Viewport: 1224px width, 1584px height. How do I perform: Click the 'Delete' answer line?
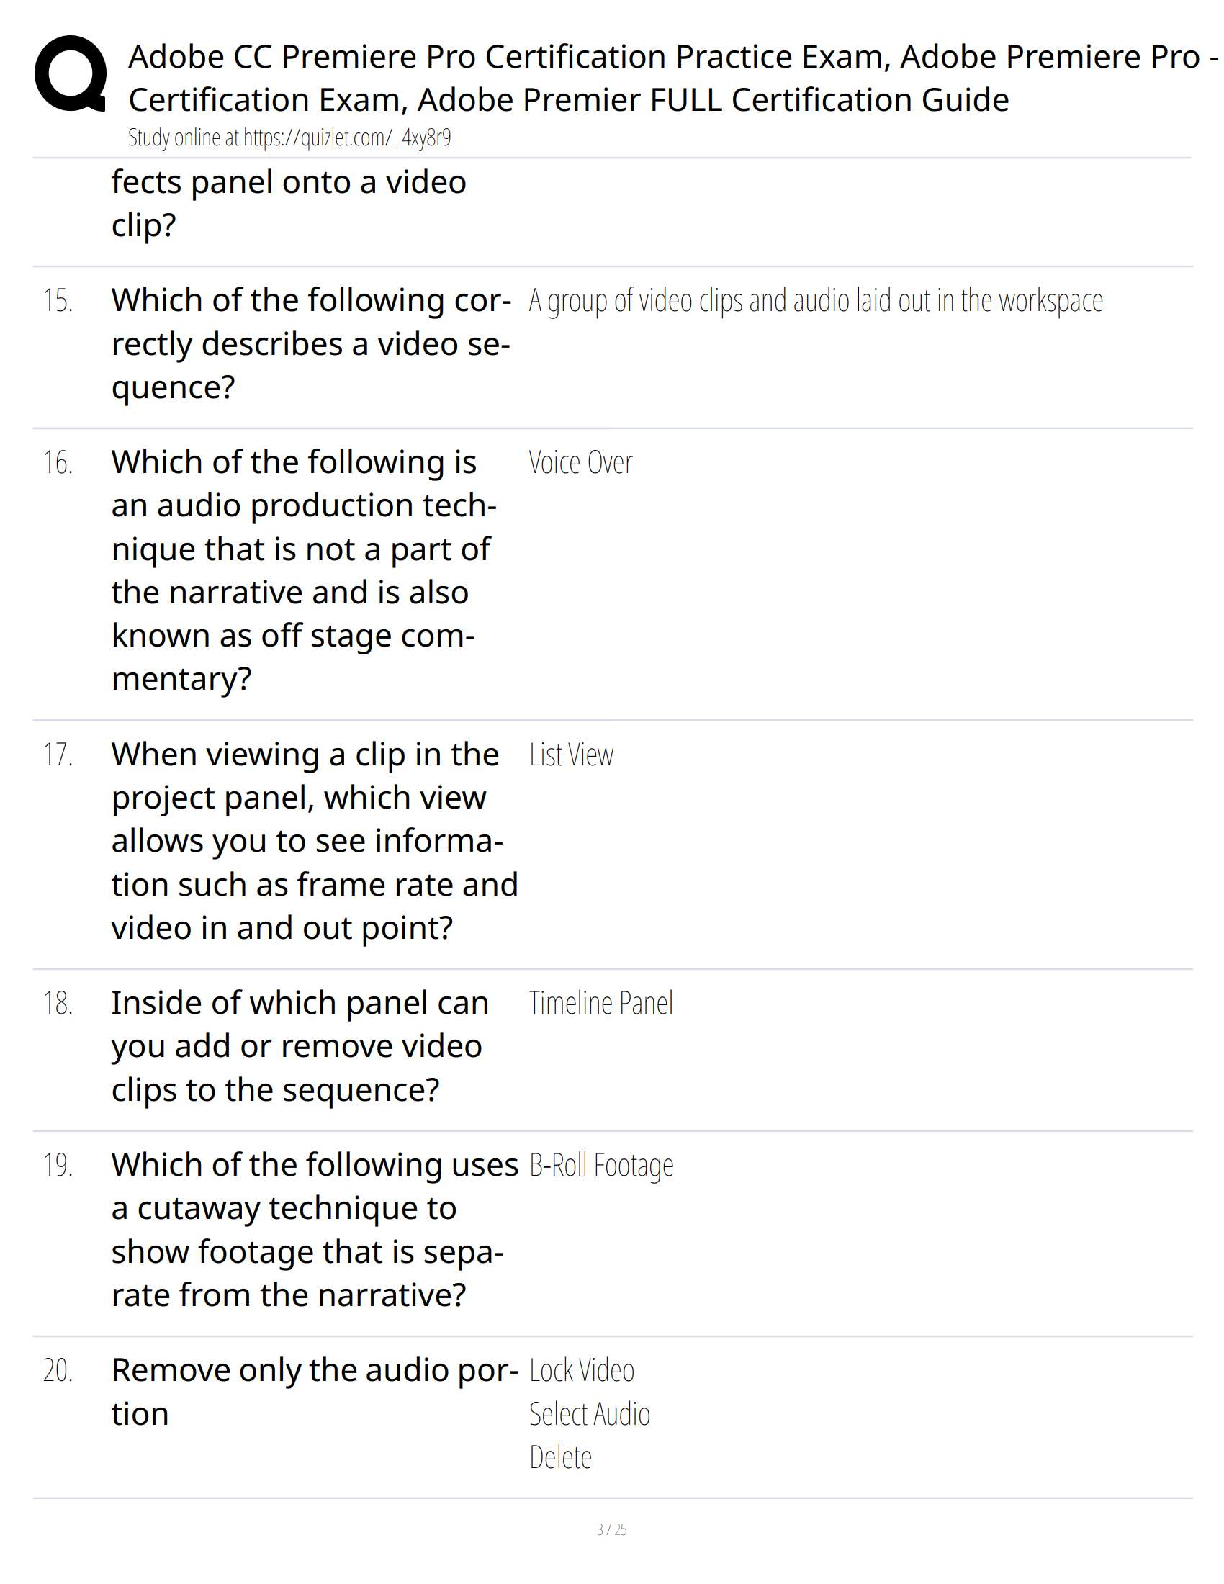click(x=560, y=1457)
